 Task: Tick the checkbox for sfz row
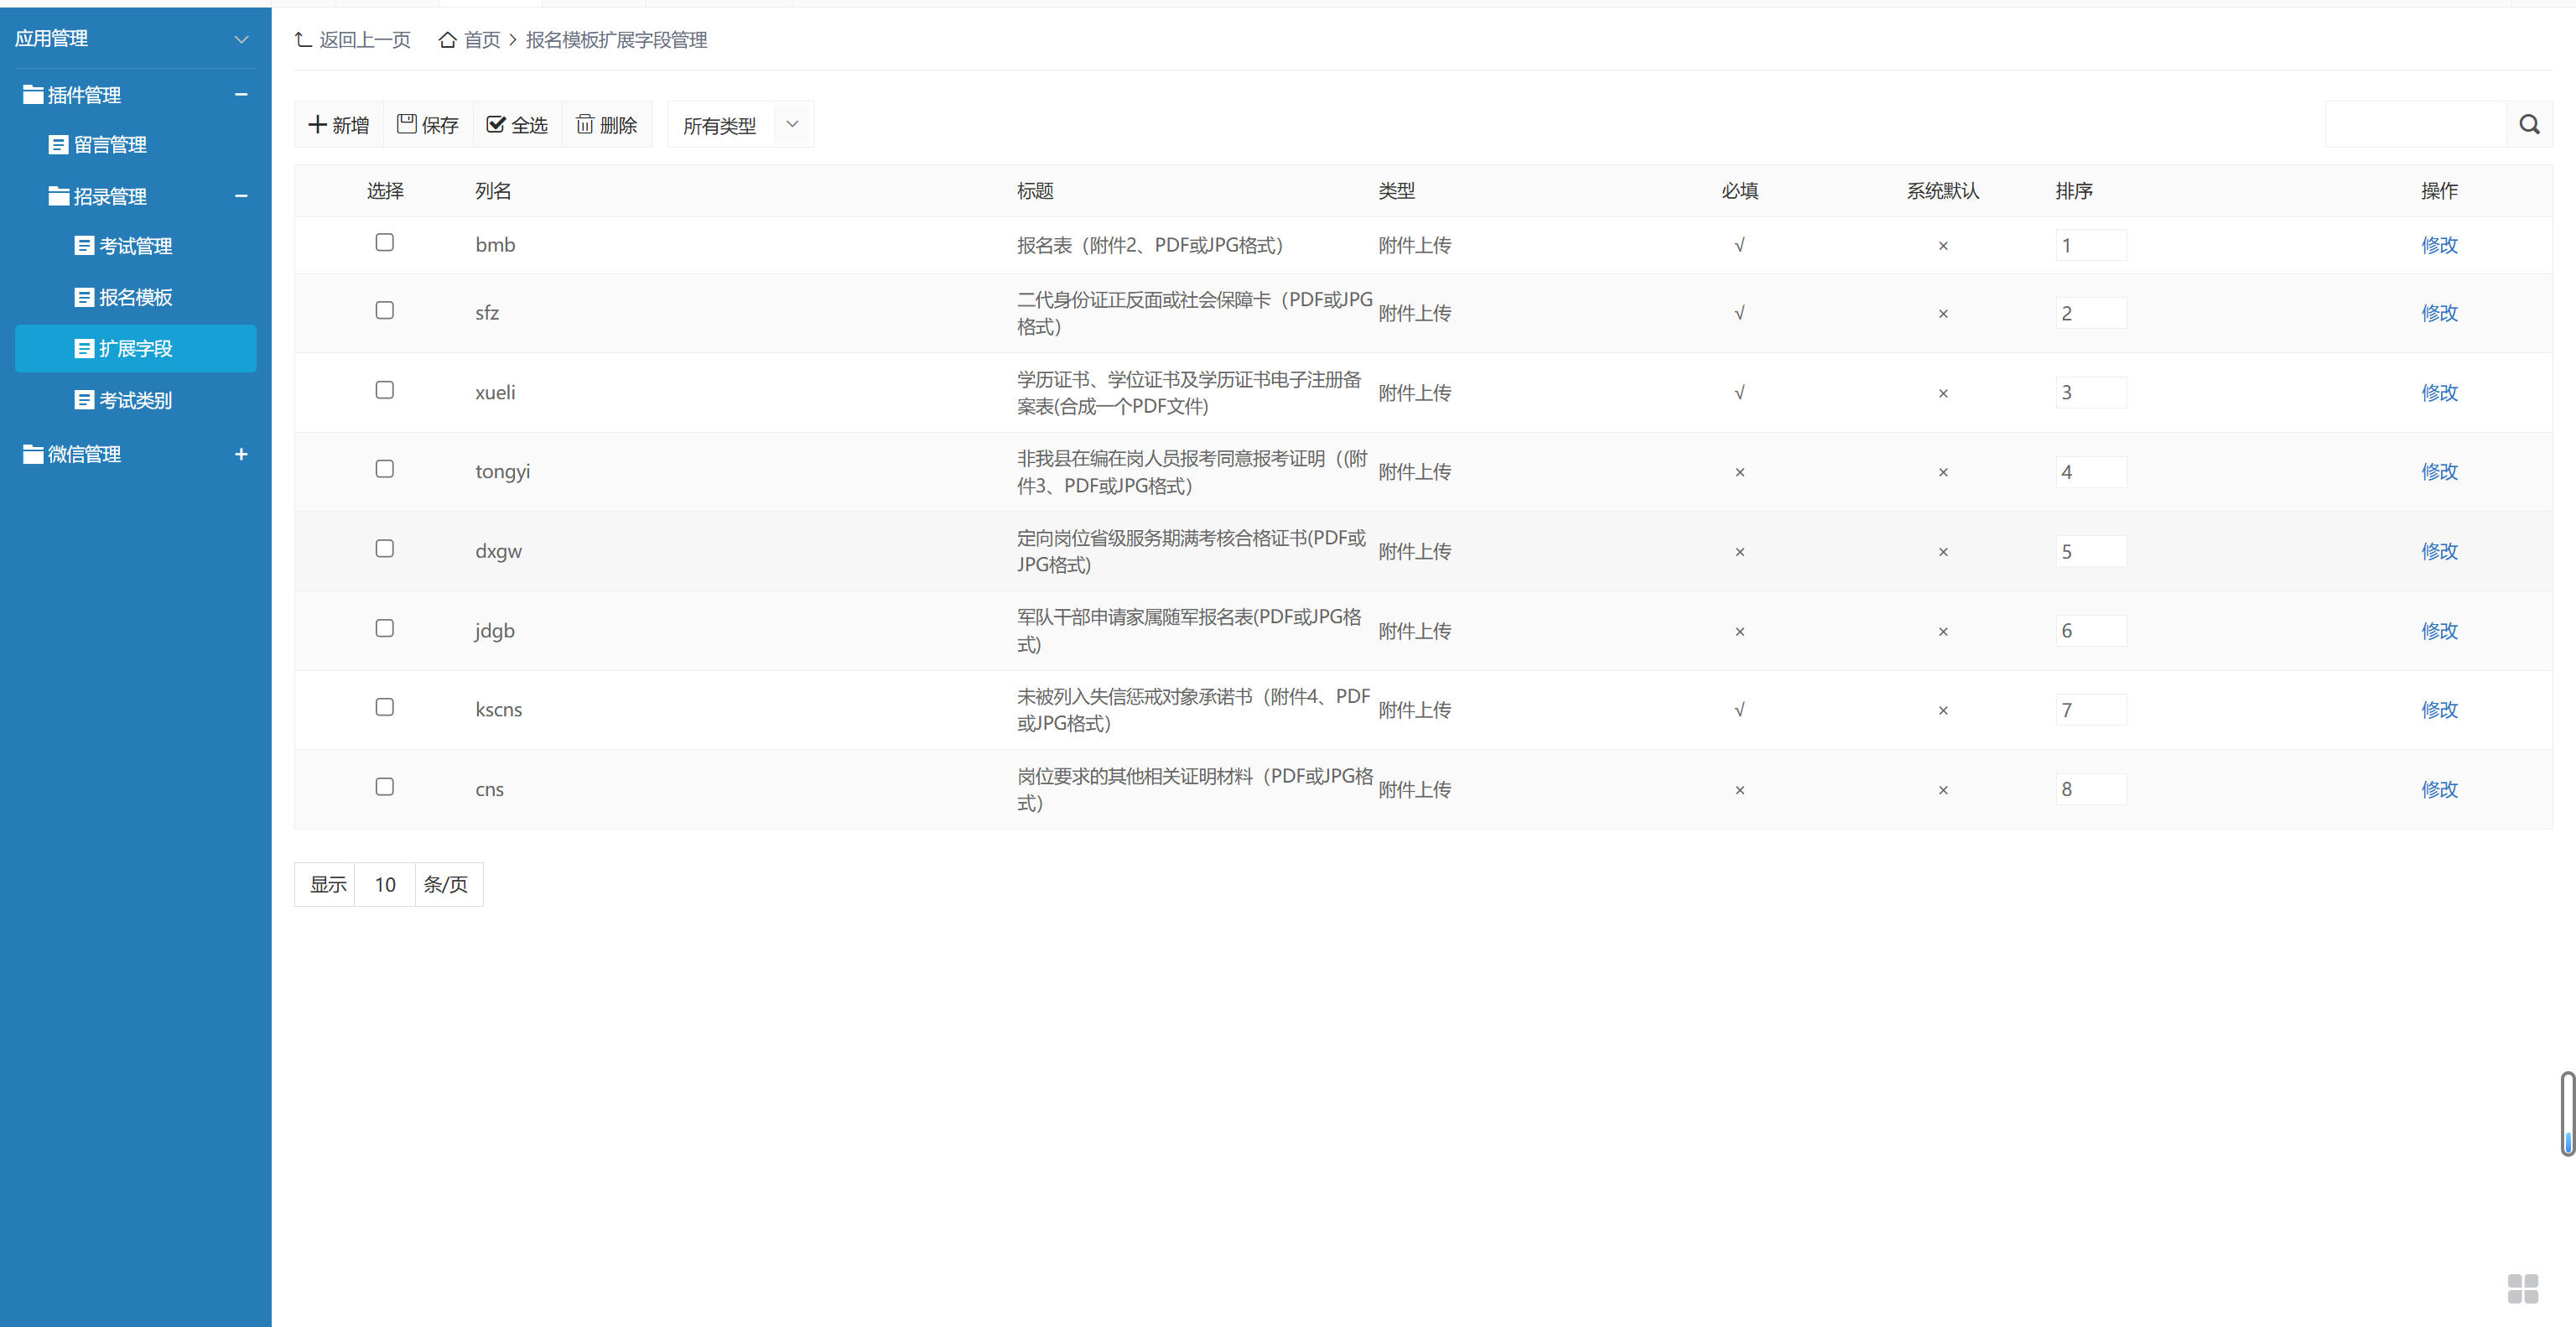coord(384,311)
